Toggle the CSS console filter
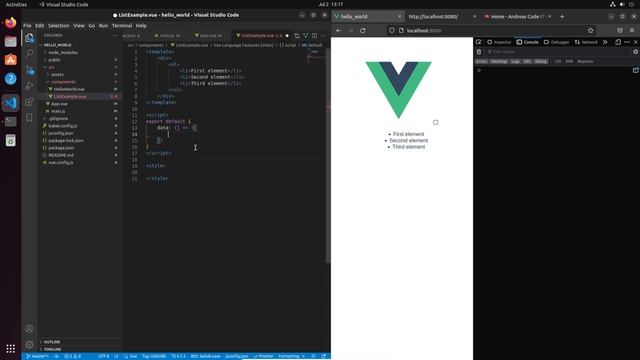Image resolution: width=640 pixels, height=360 pixels. tap(558, 61)
